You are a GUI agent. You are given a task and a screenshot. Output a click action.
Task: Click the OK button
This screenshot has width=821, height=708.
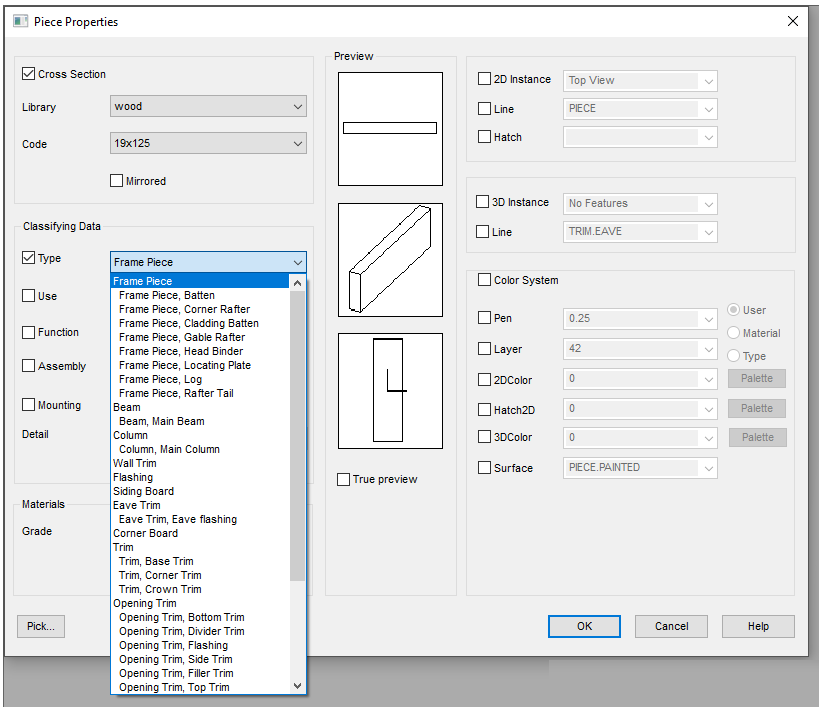(x=584, y=626)
